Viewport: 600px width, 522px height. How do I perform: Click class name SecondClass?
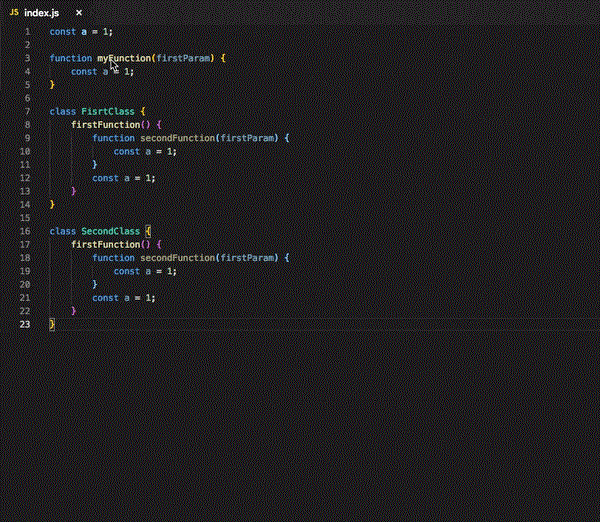[x=111, y=231]
